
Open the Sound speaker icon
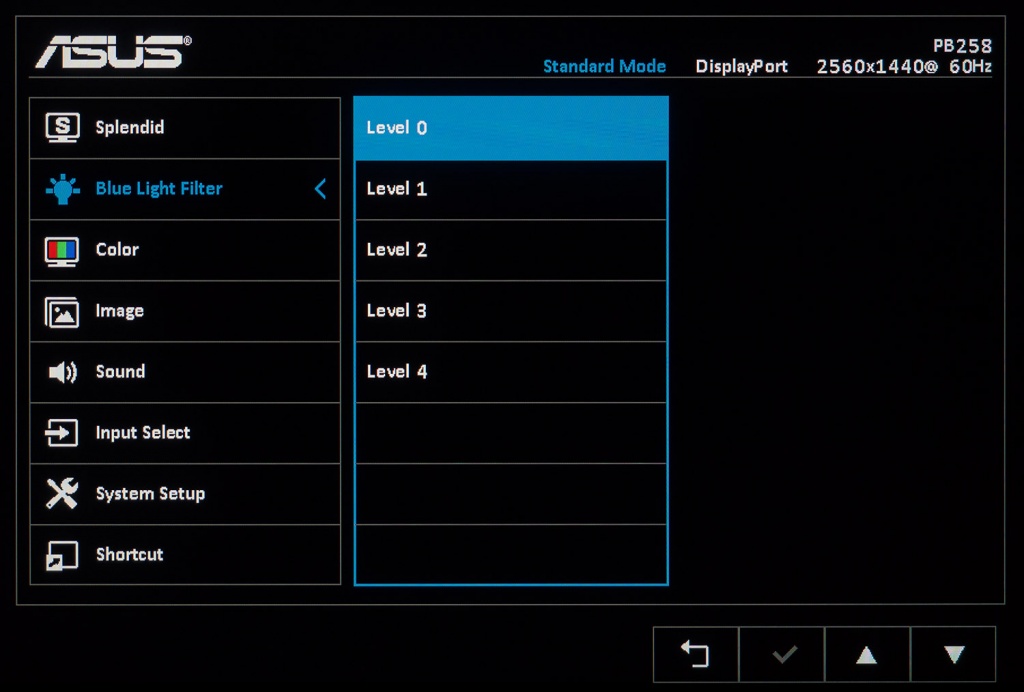pos(62,372)
